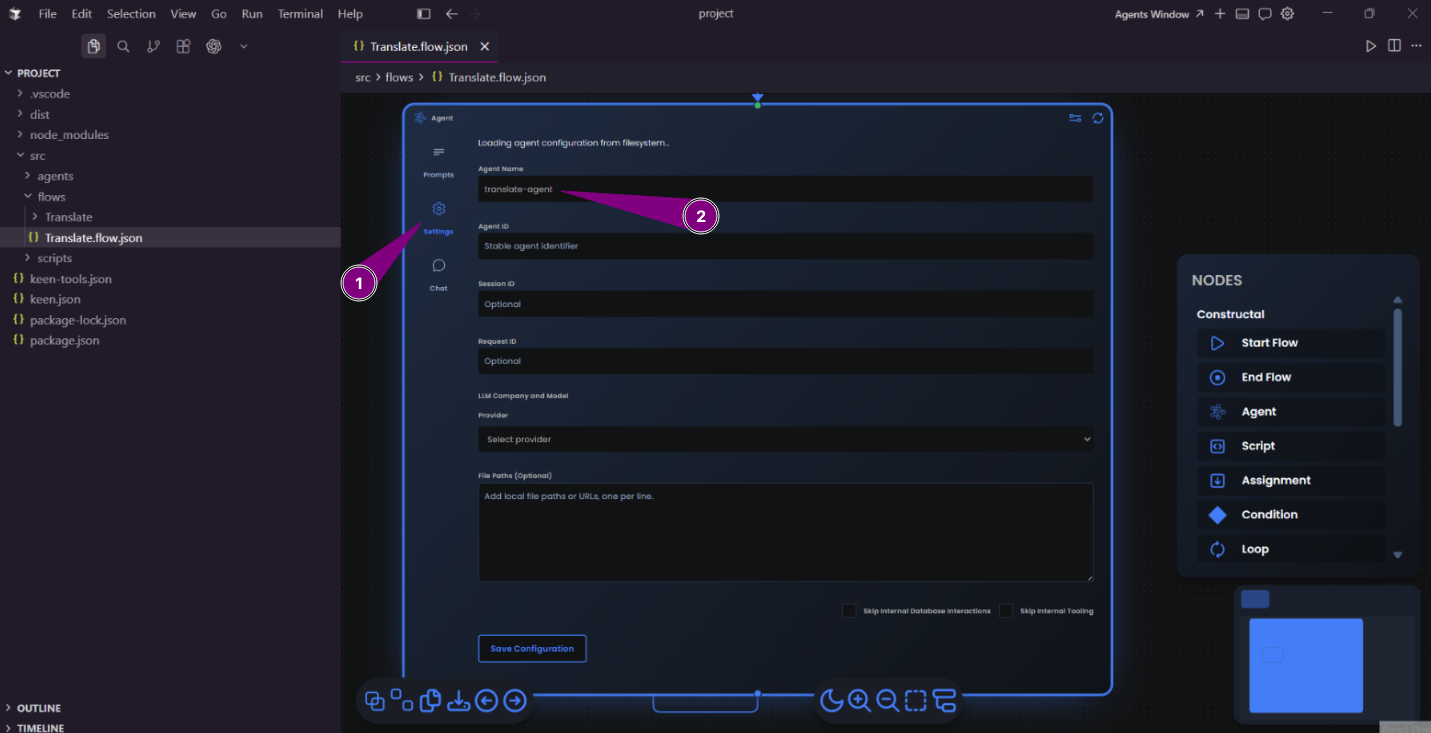Open the Terminal menu
1431x733 pixels.
point(300,14)
